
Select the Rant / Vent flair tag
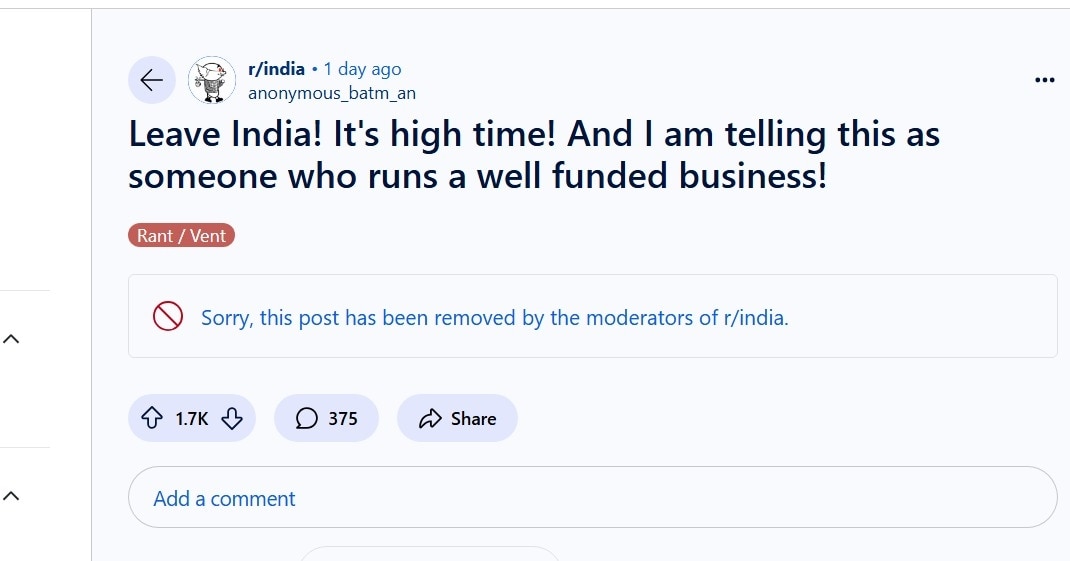tap(181, 236)
